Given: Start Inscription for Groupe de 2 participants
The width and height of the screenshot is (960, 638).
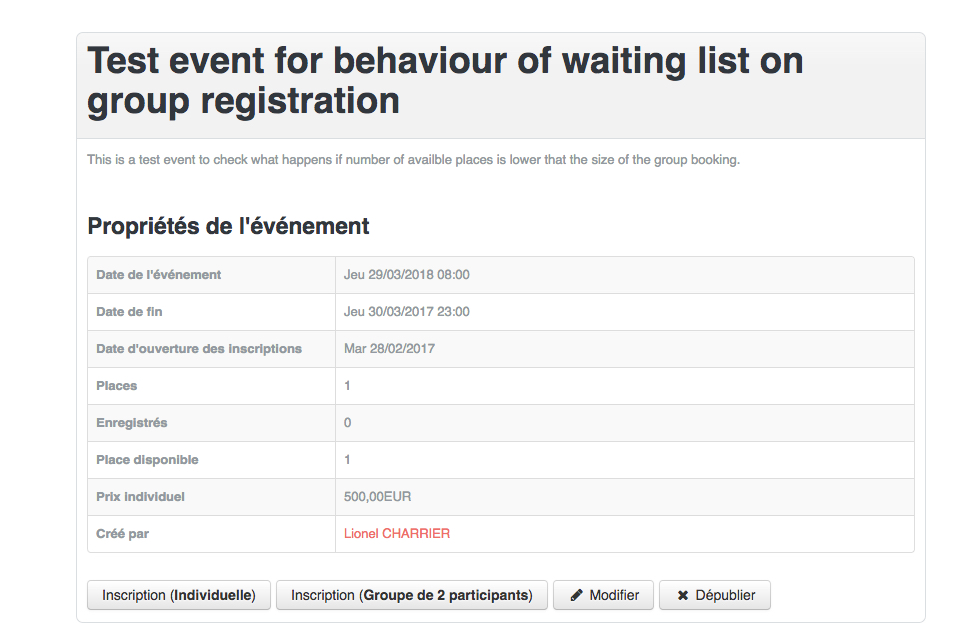Looking at the screenshot, I should (411, 595).
